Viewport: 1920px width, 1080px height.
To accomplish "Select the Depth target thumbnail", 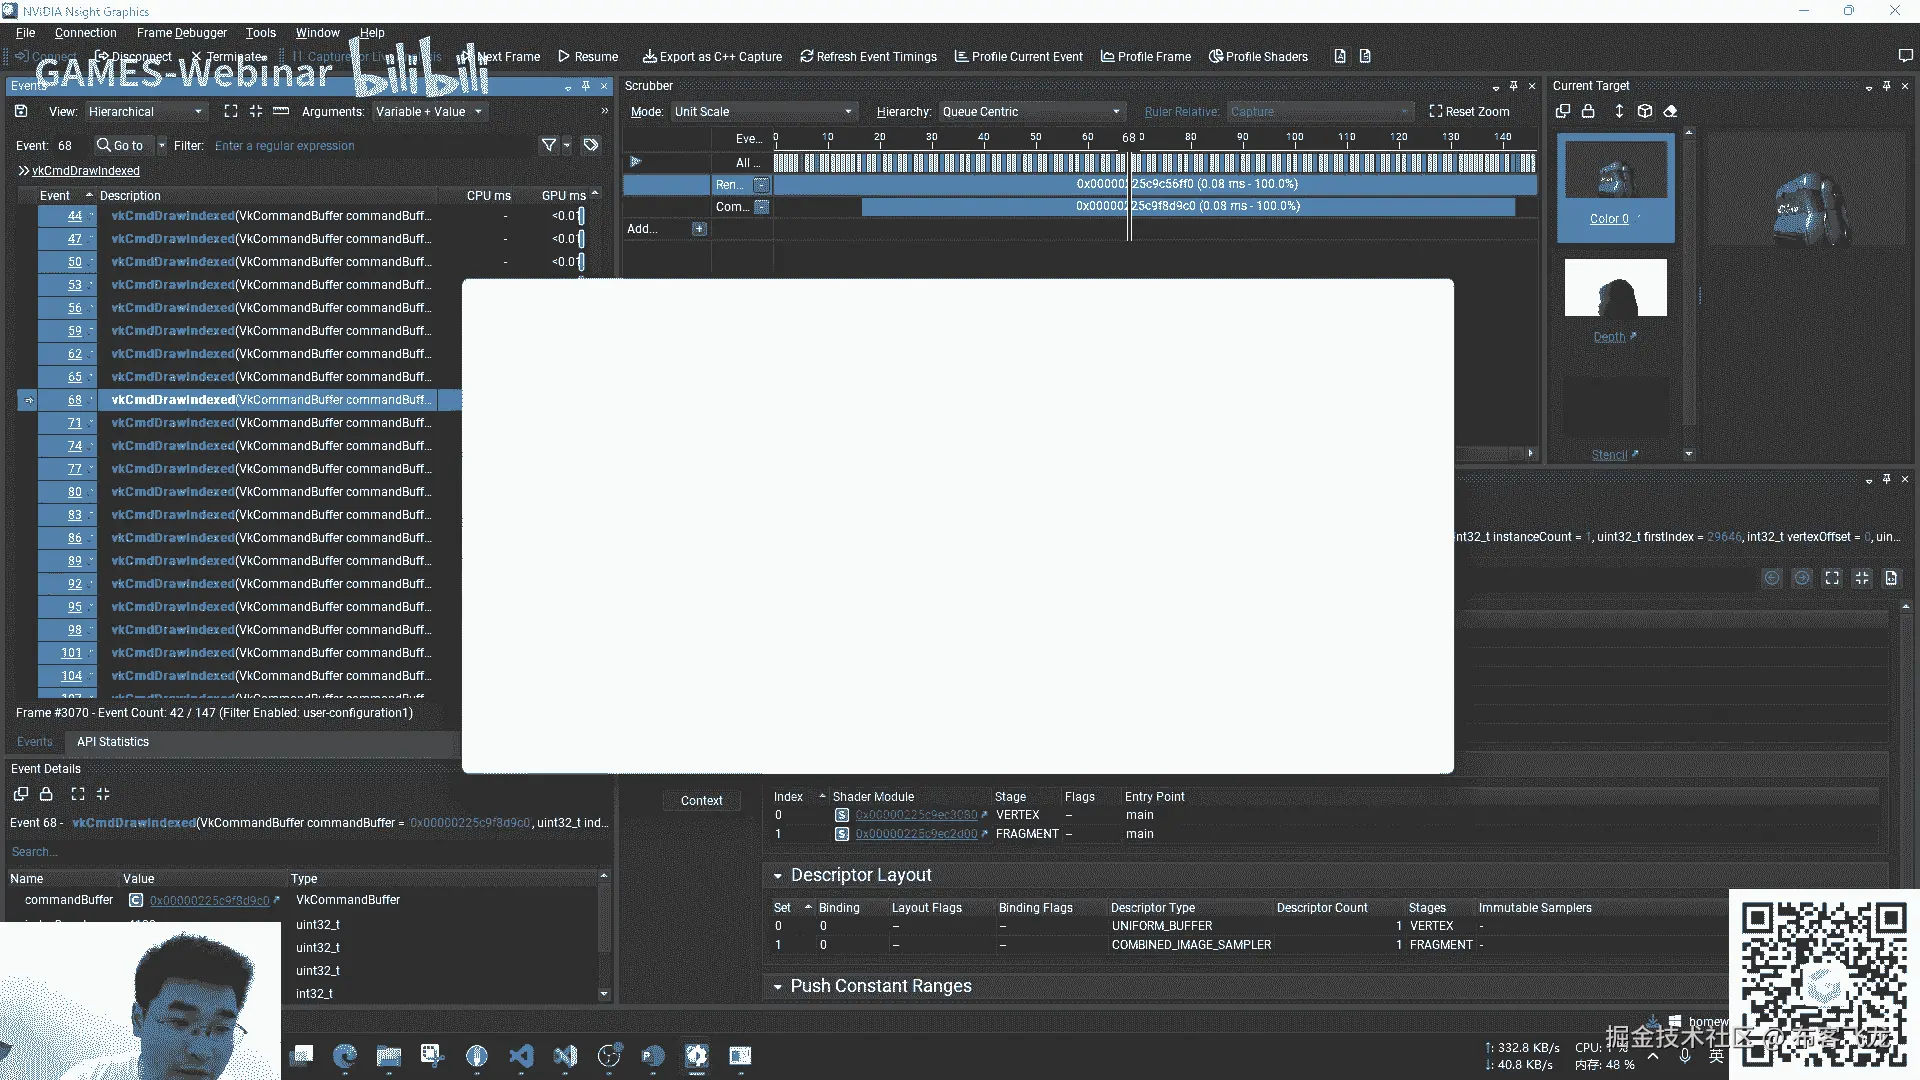I will (x=1615, y=289).
